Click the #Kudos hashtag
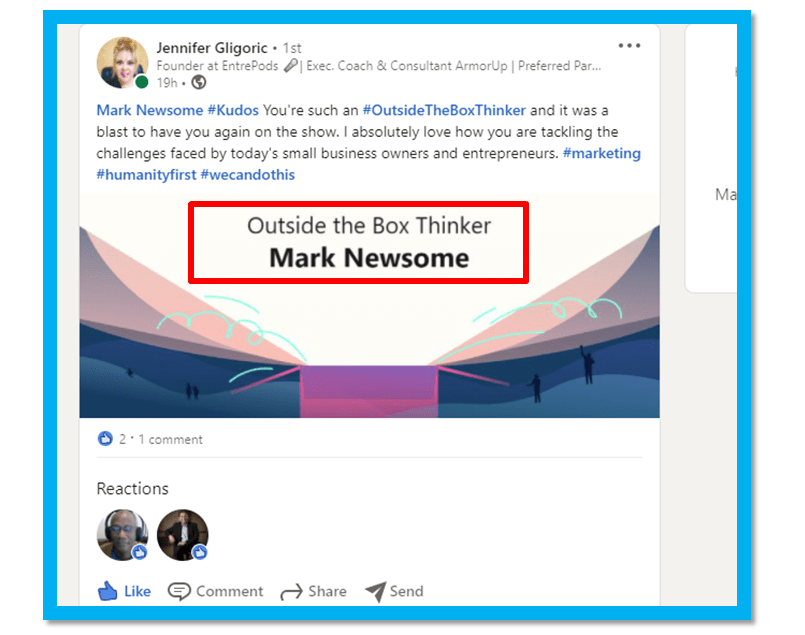The height and width of the screenshot is (635, 805). [233, 110]
